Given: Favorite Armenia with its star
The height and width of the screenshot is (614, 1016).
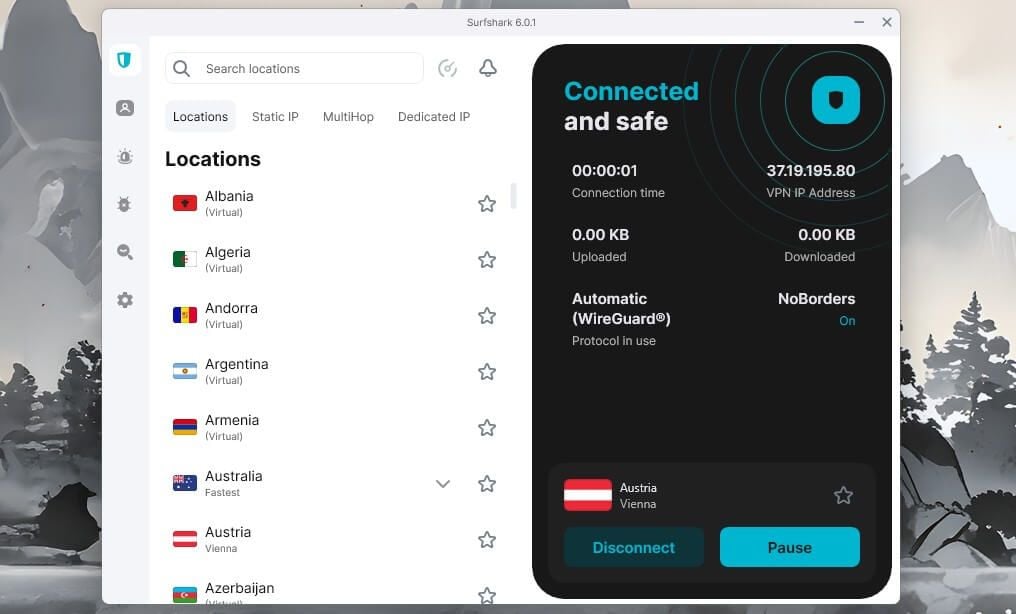Looking at the screenshot, I should (x=487, y=428).
